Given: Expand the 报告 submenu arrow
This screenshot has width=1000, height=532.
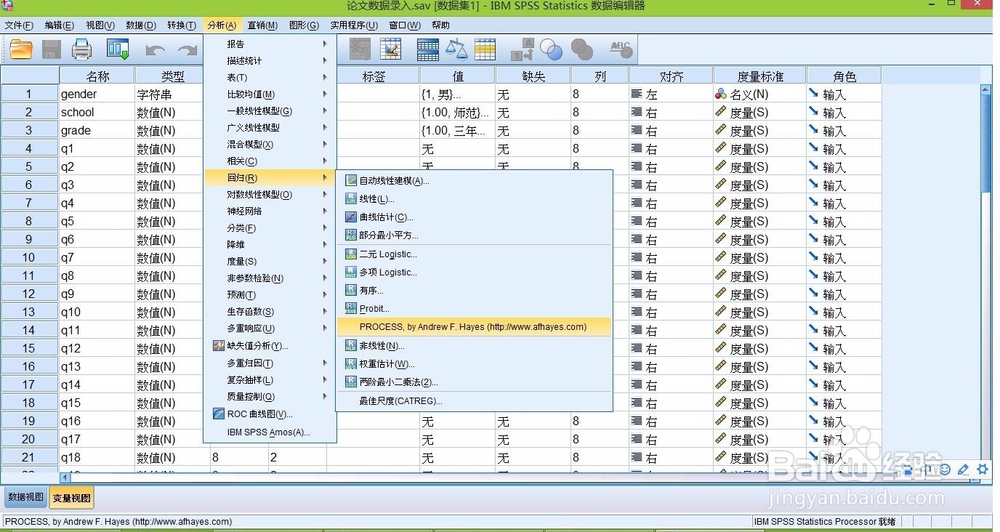Looking at the screenshot, I should (x=325, y=44).
